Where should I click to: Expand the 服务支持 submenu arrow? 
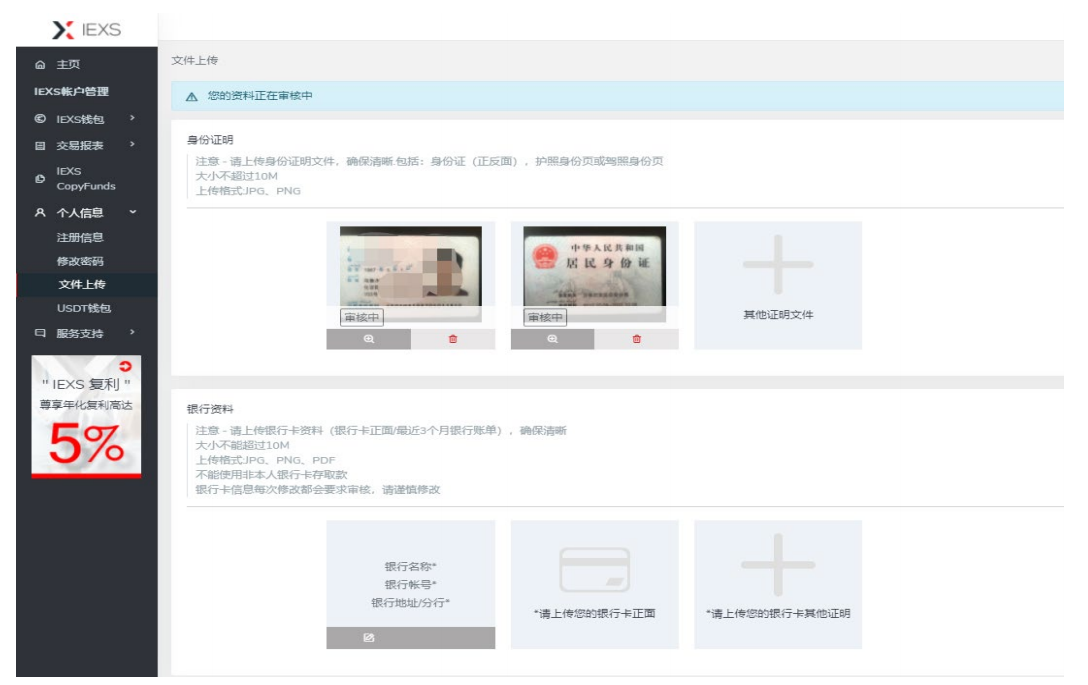pos(132,332)
